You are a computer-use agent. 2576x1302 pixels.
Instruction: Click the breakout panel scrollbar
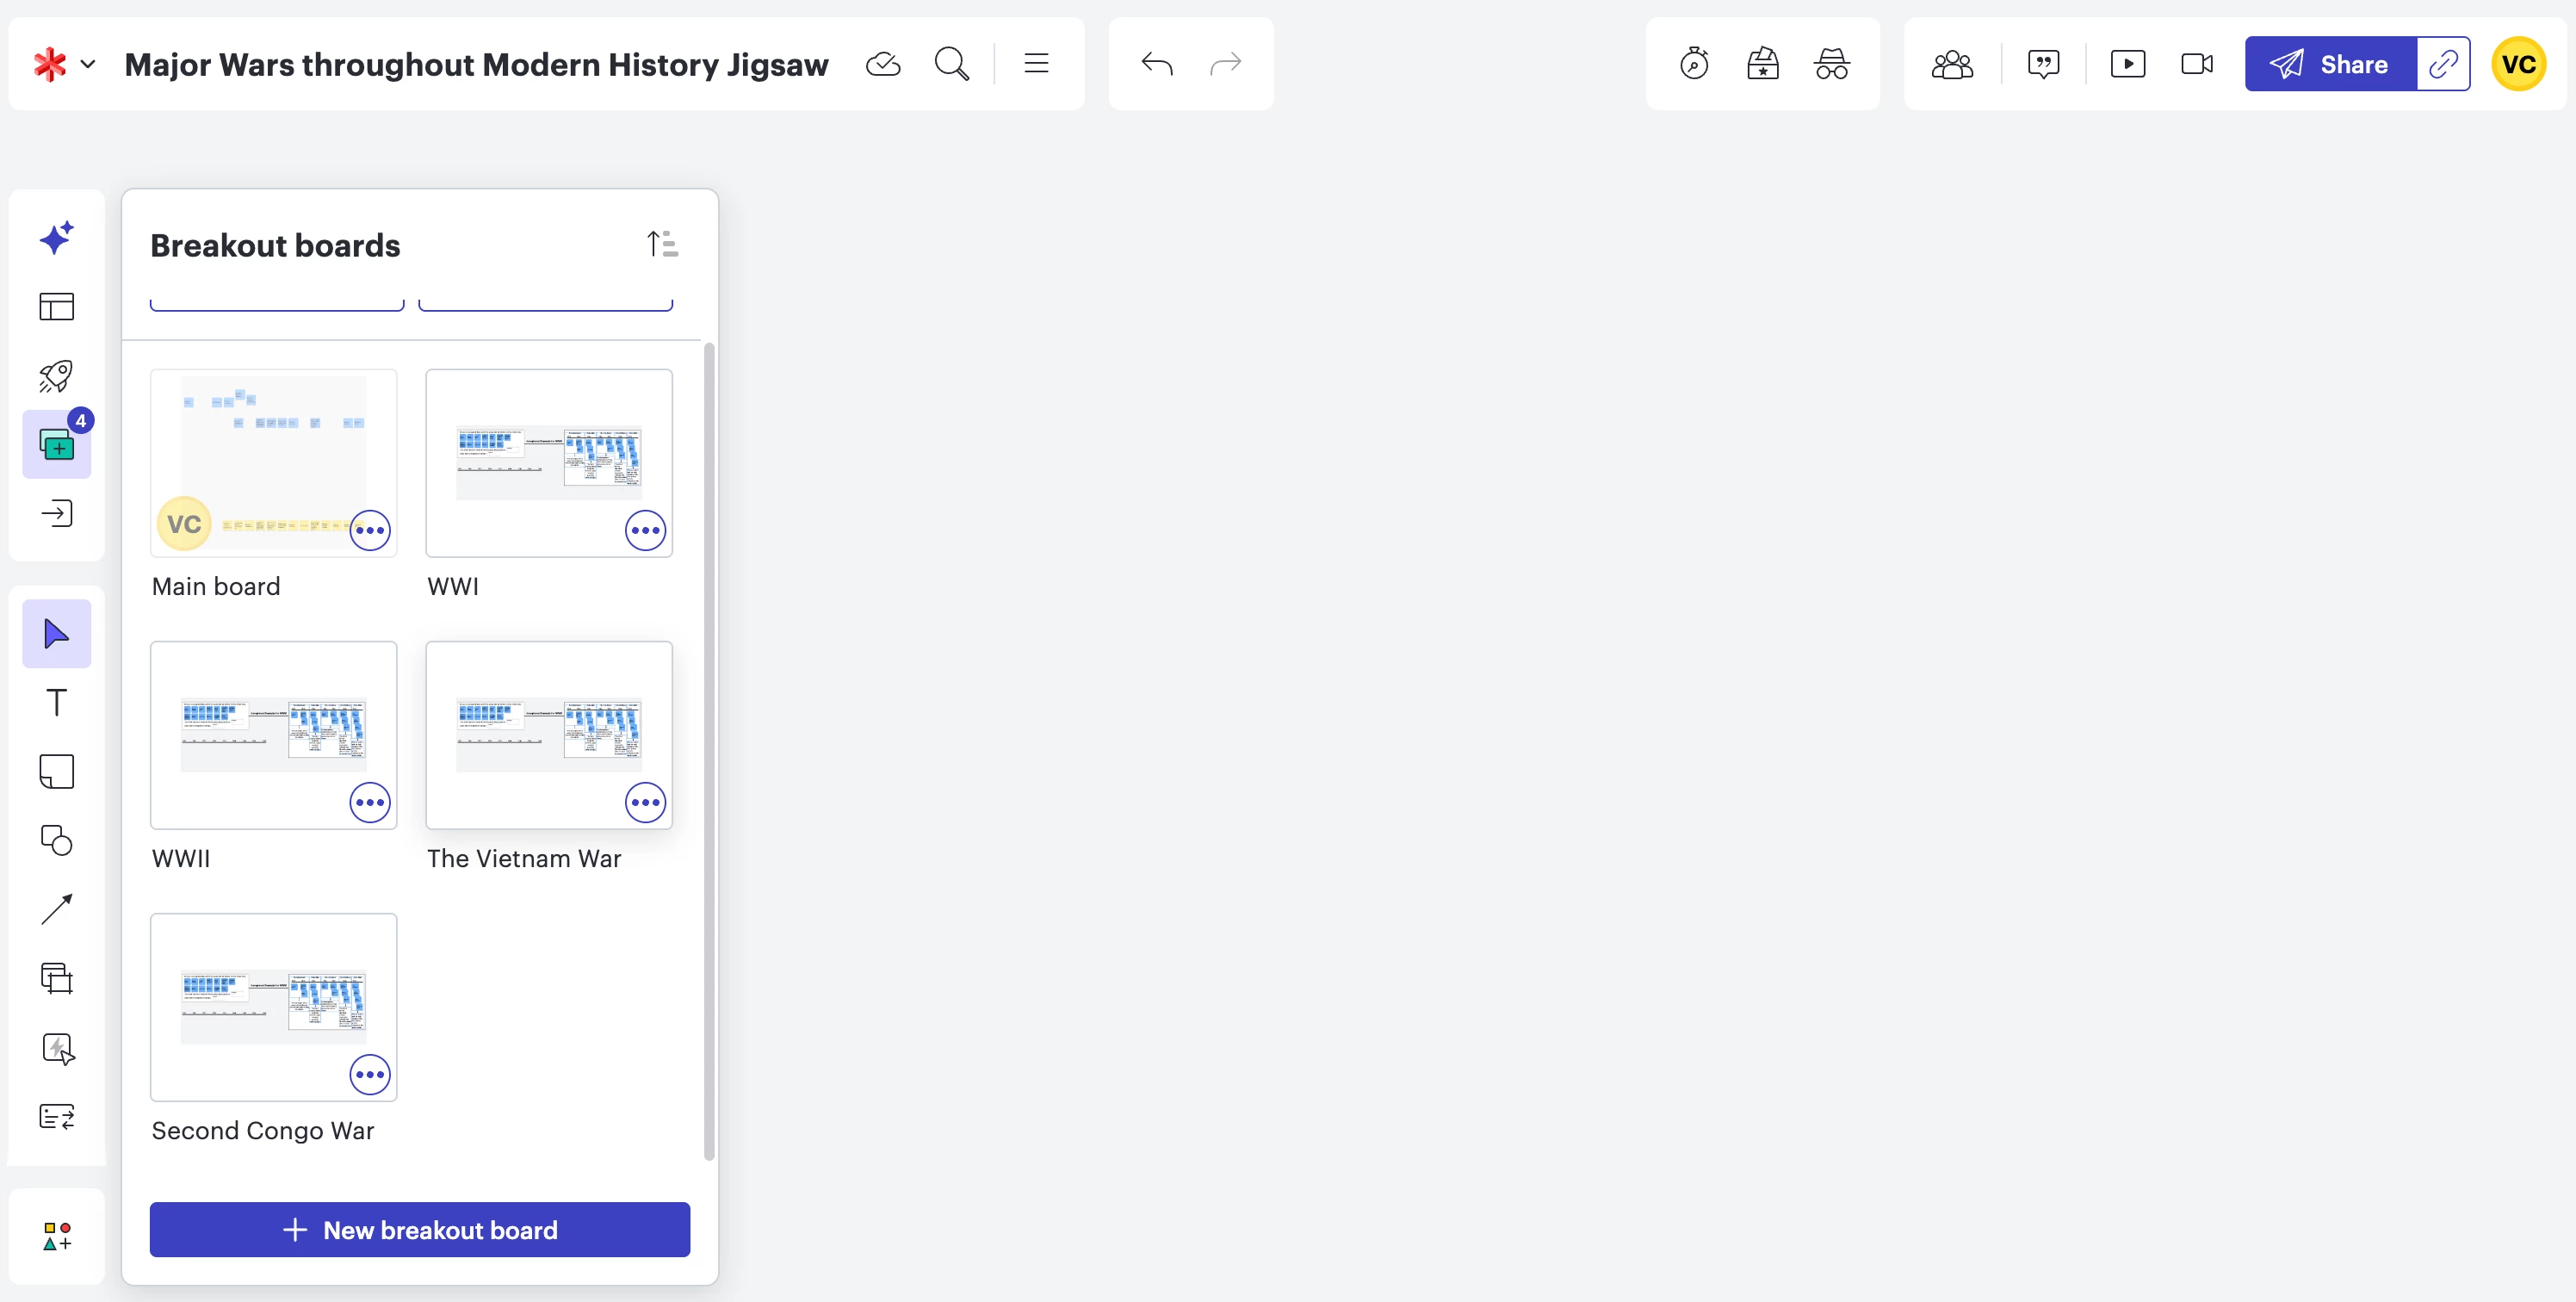coord(709,750)
